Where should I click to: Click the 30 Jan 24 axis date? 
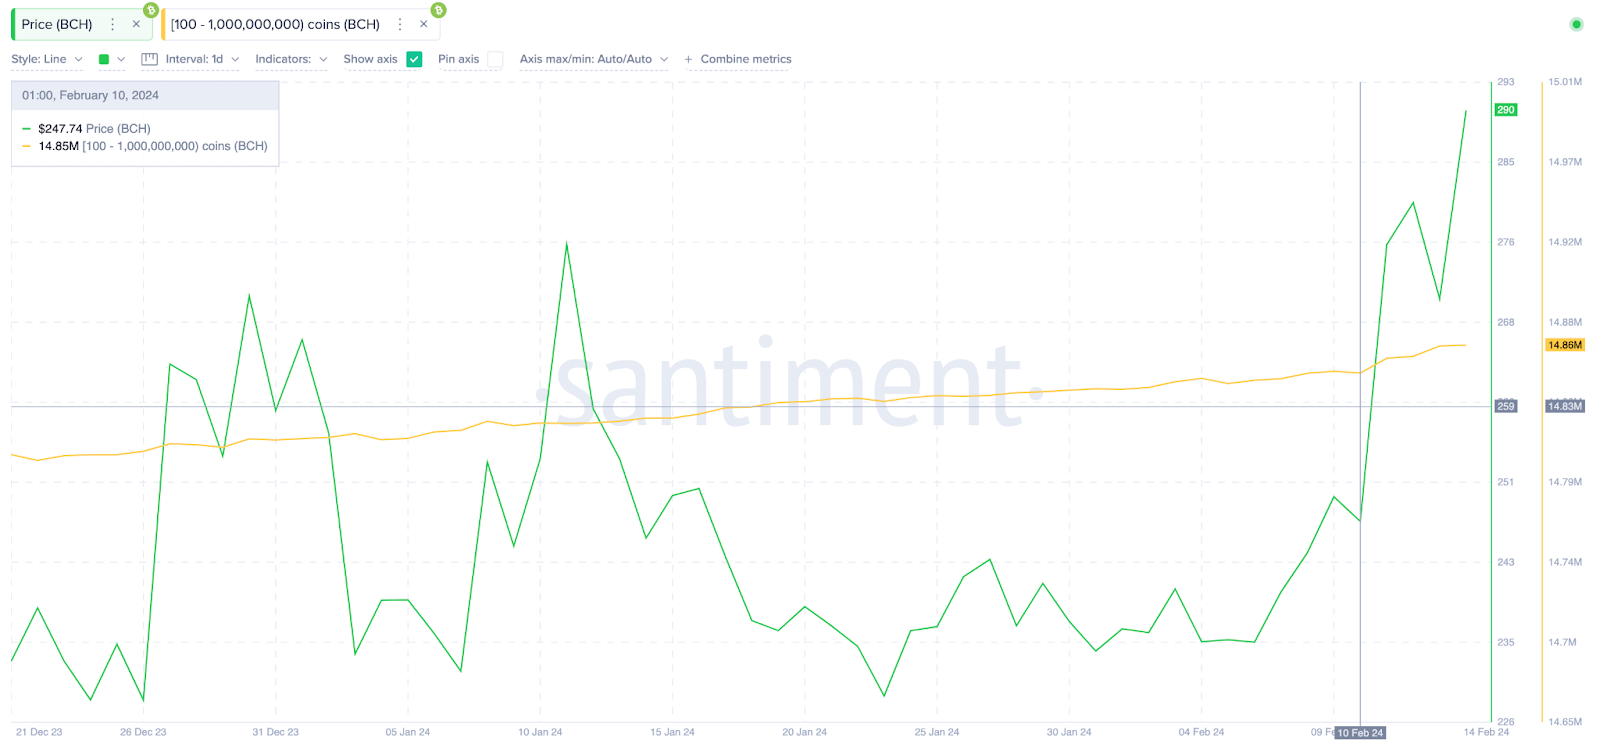1069,732
